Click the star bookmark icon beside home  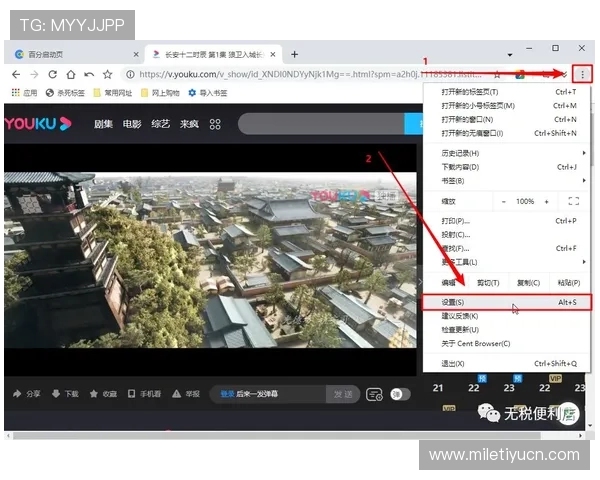tap(108, 74)
